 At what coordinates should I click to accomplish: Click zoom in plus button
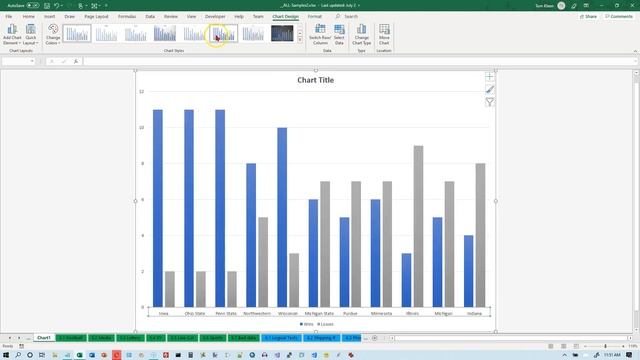pos(623,346)
